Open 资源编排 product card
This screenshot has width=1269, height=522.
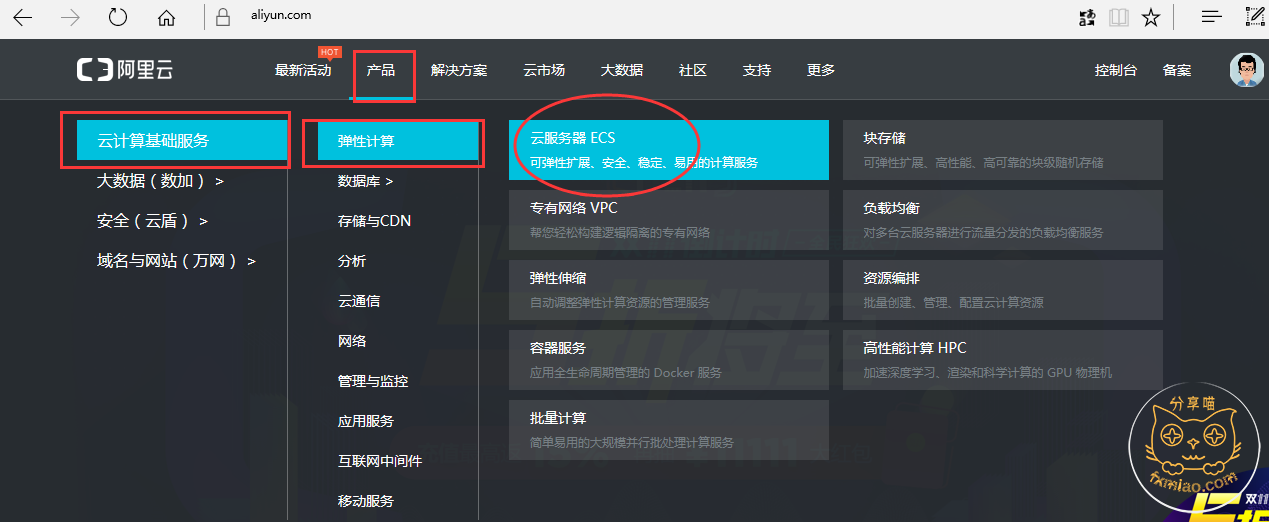(1003, 290)
